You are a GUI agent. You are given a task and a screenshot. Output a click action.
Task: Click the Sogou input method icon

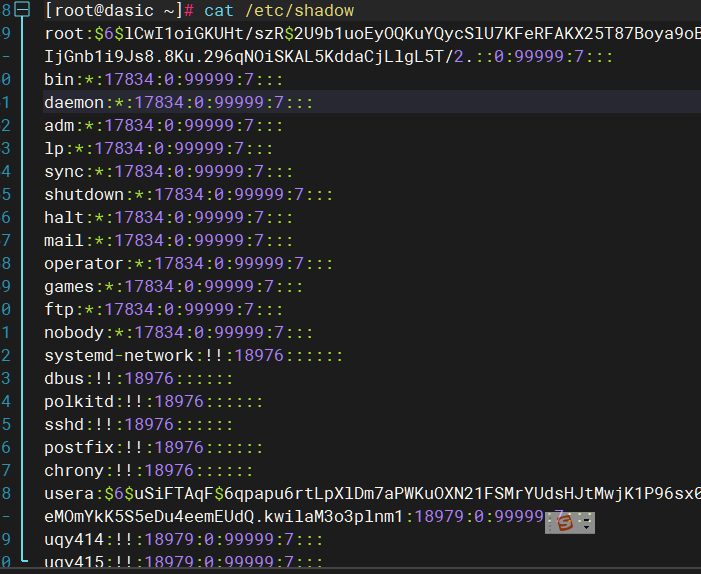coord(566,523)
